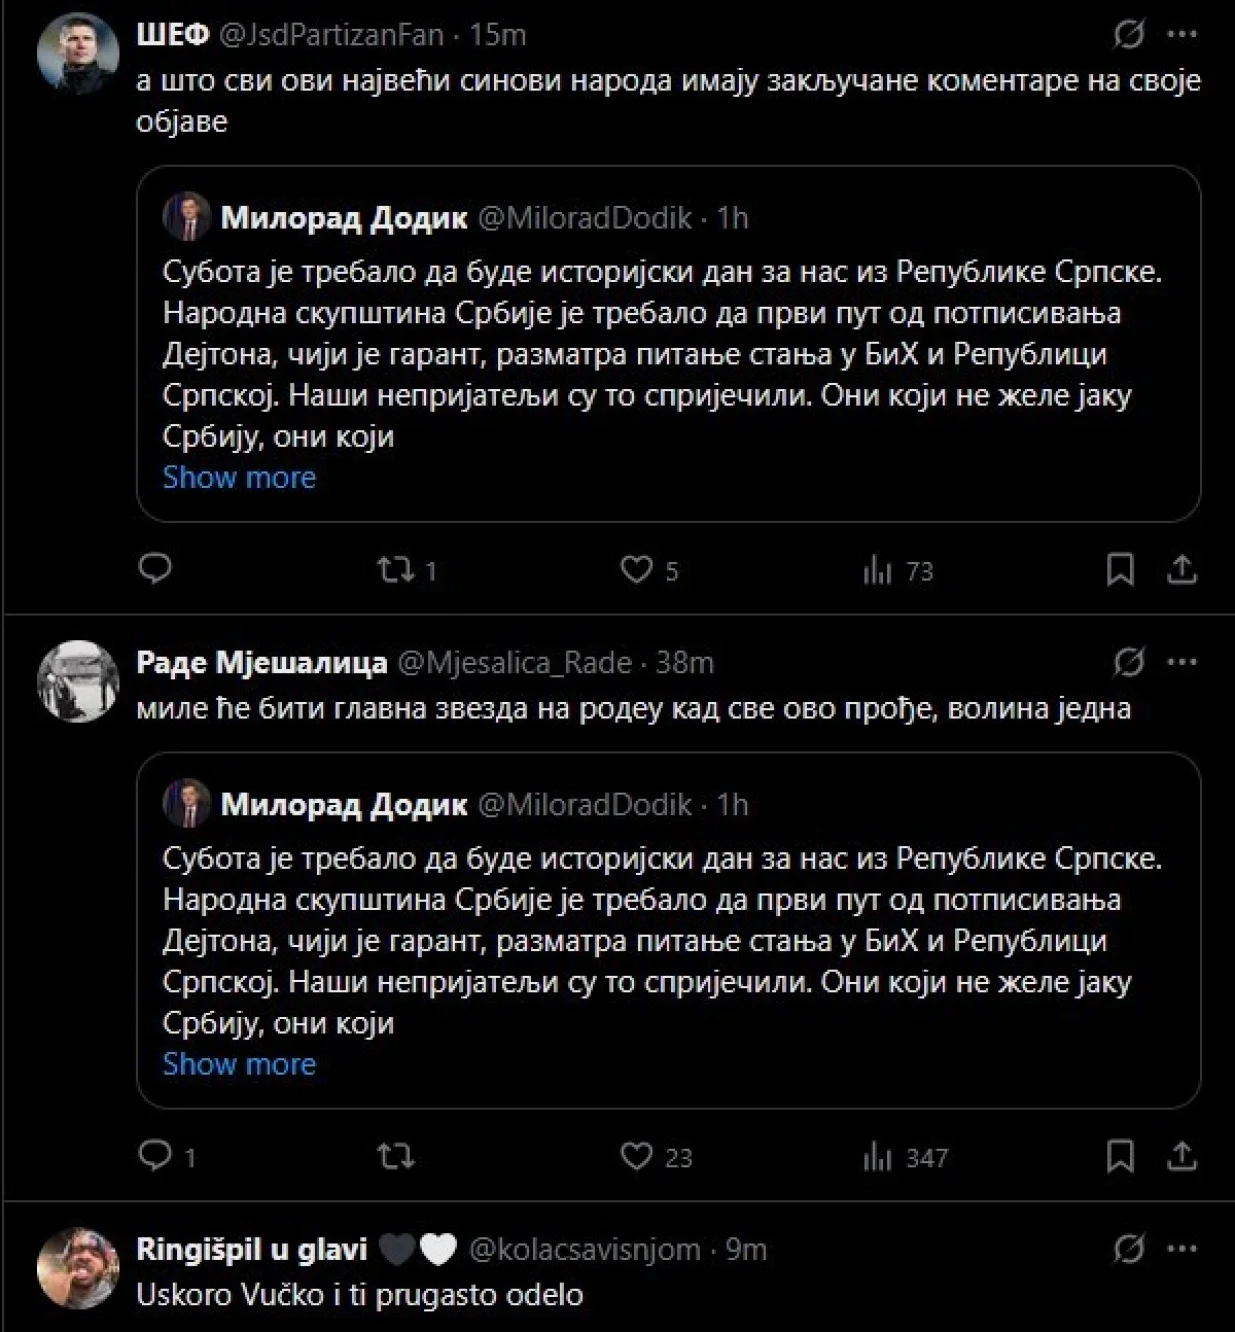Open more options menu on ШЕФ's post

pos(1182,35)
